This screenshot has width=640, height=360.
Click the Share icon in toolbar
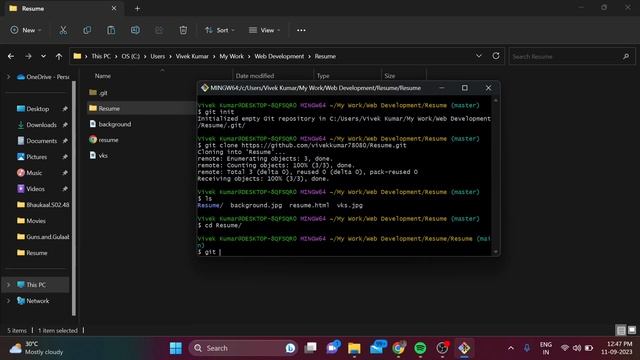pyautogui.click(x=159, y=30)
